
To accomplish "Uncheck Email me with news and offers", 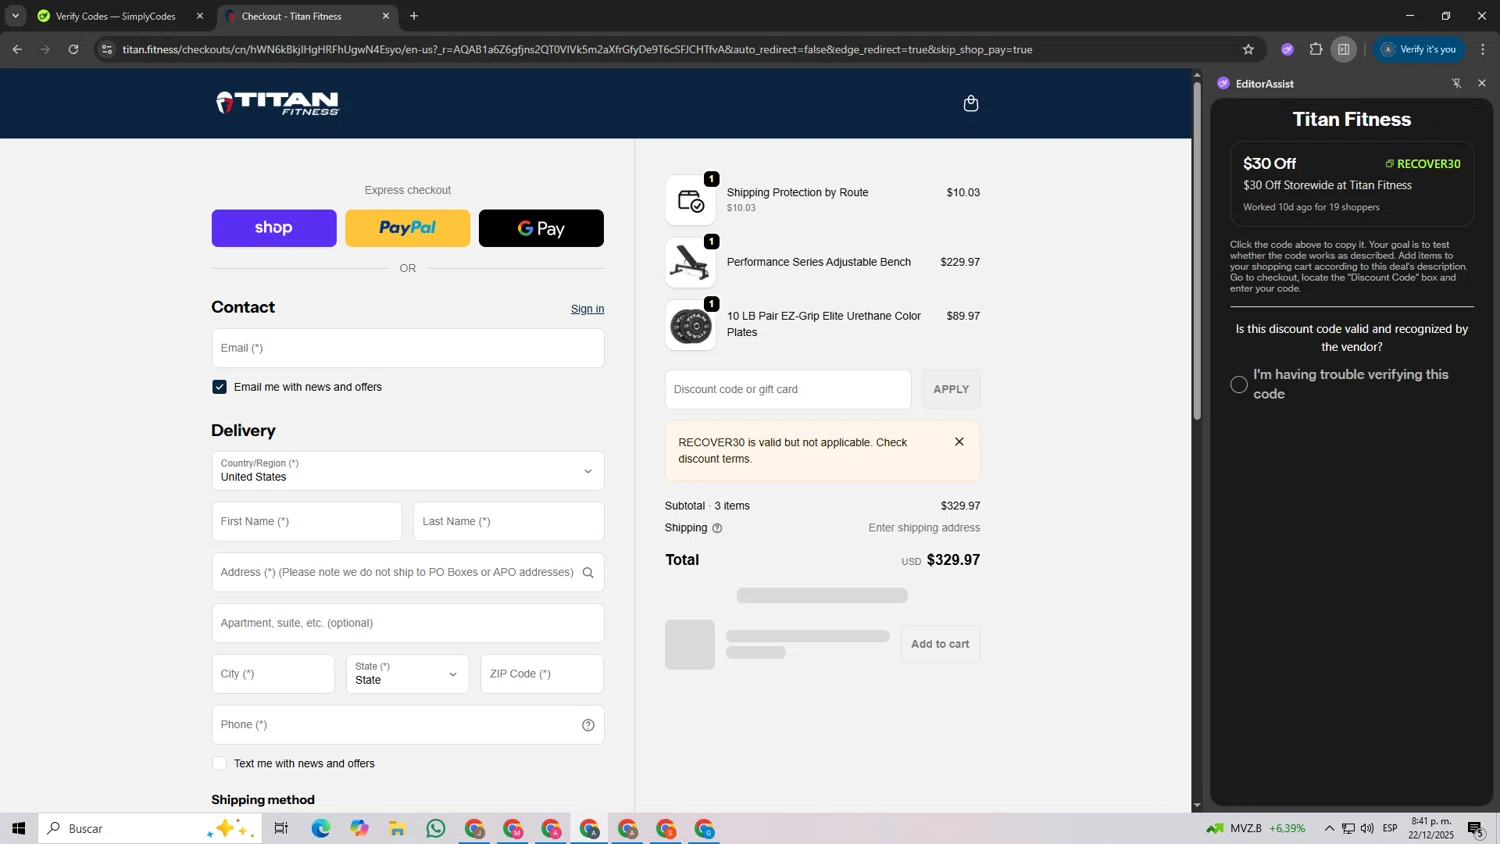I will [x=219, y=387].
